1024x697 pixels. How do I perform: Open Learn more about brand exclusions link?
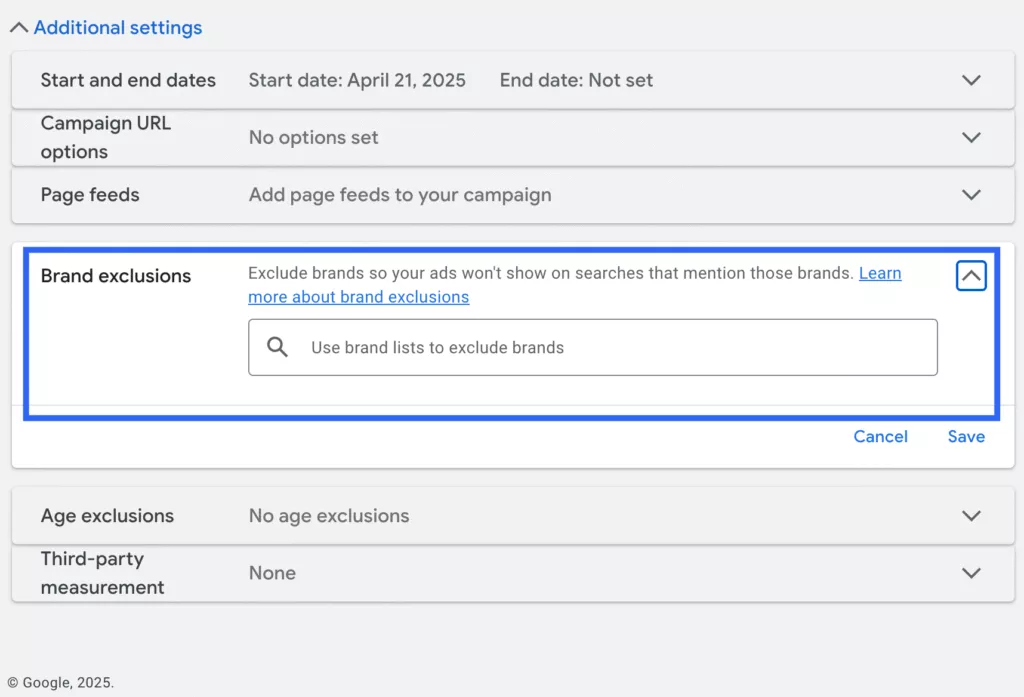575,285
